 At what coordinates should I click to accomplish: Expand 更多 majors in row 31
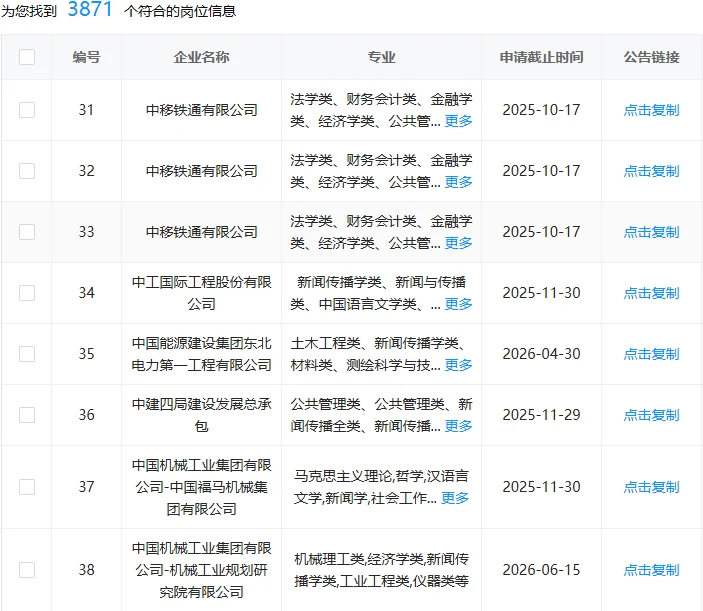point(458,121)
